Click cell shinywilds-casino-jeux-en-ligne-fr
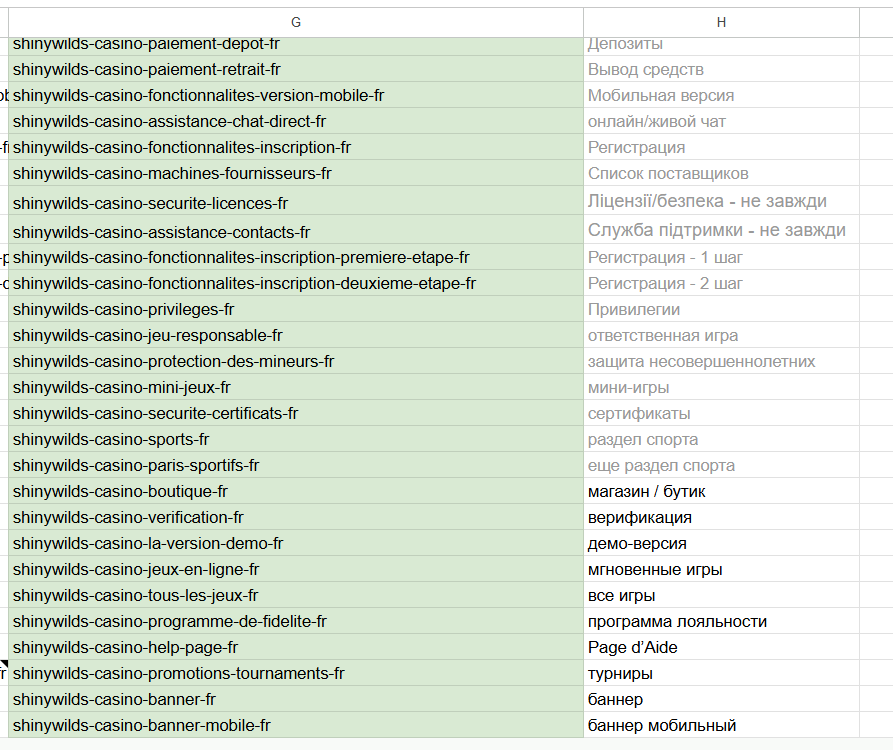893x750 pixels. tap(296, 569)
